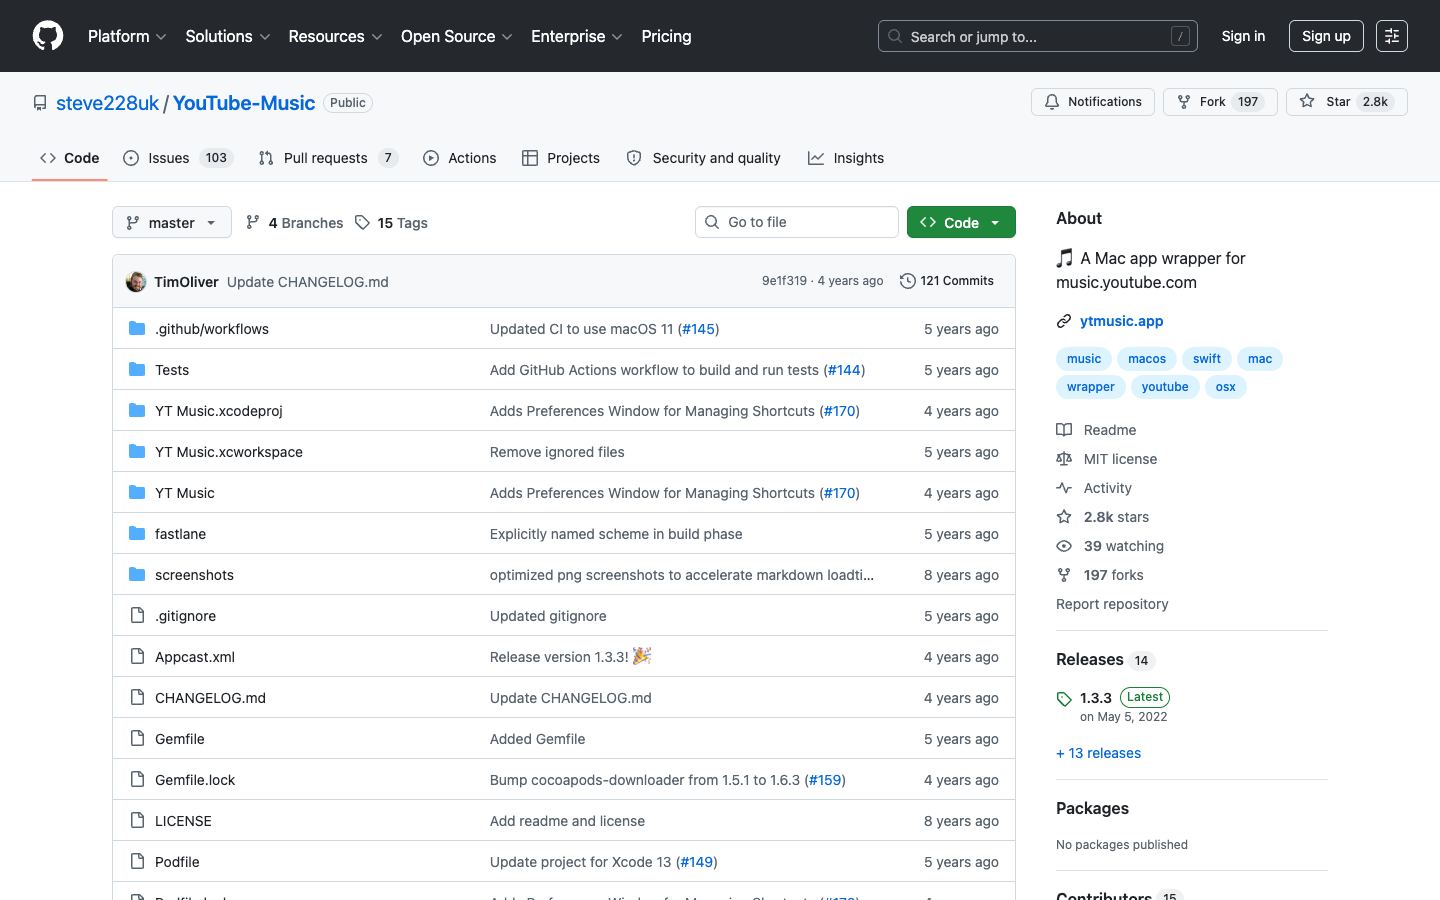Open TimOliver's commit author link

[x=186, y=282]
